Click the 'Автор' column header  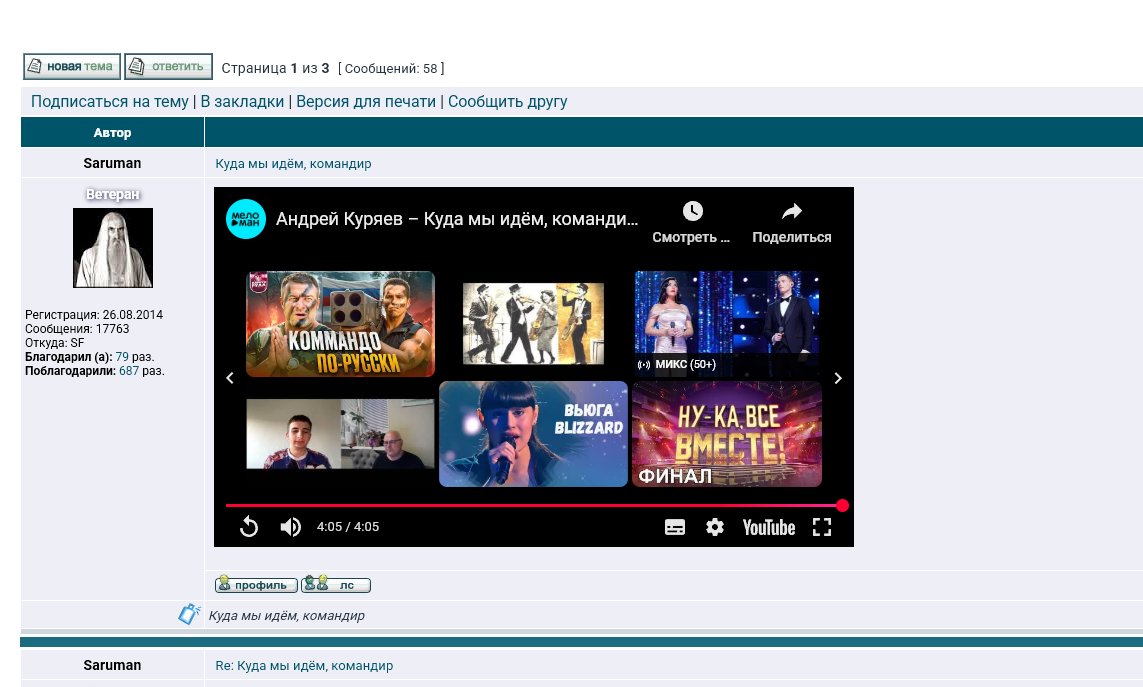112,133
